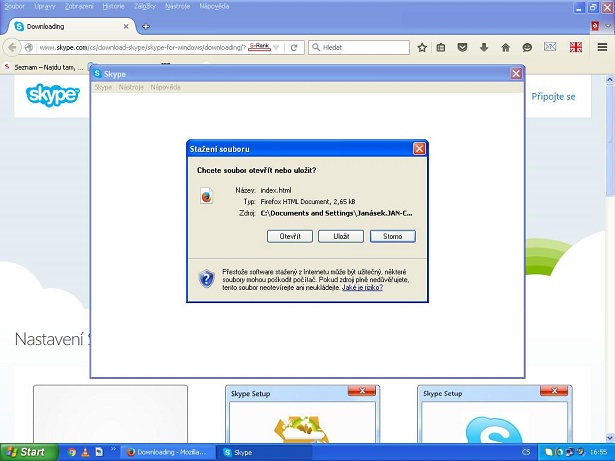The width and height of the screenshot is (615, 461).
Task: Open the Záložky menu in Firefox
Action: (x=144, y=6)
